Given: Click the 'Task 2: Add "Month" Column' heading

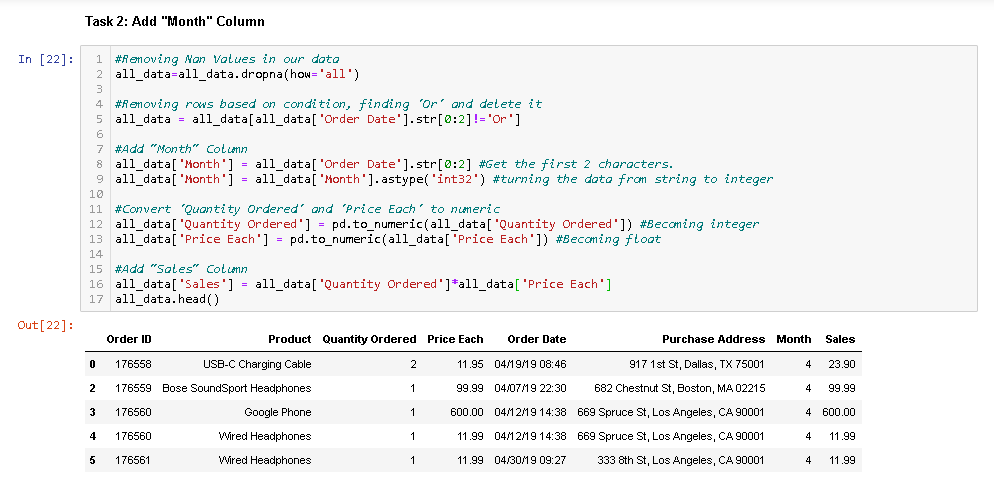Looking at the screenshot, I should click(x=174, y=22).
